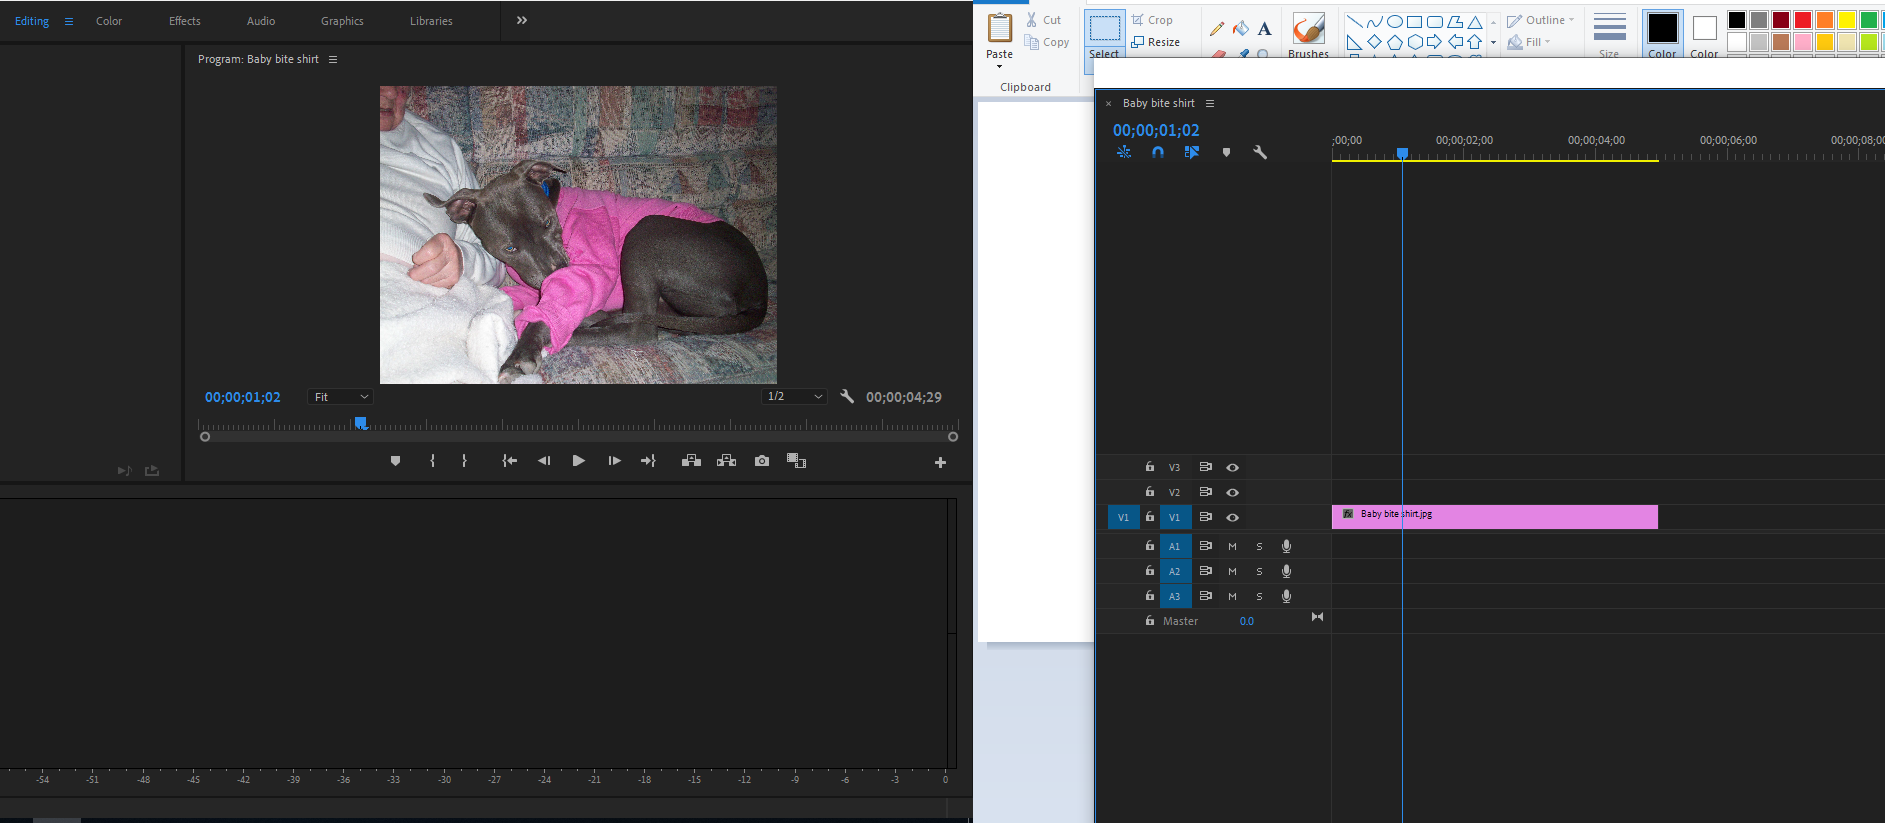Image resolution: width=1885 pixels, height=823 pixels.
Task: Select the Fill with color bucket in Paint
Action: click(x=1241, y=28)
